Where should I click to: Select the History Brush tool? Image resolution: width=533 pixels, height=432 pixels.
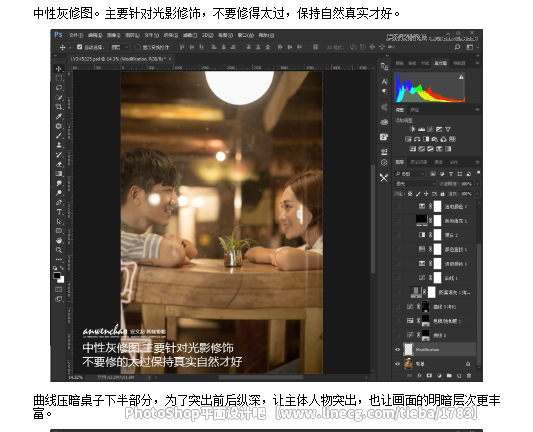59,155
